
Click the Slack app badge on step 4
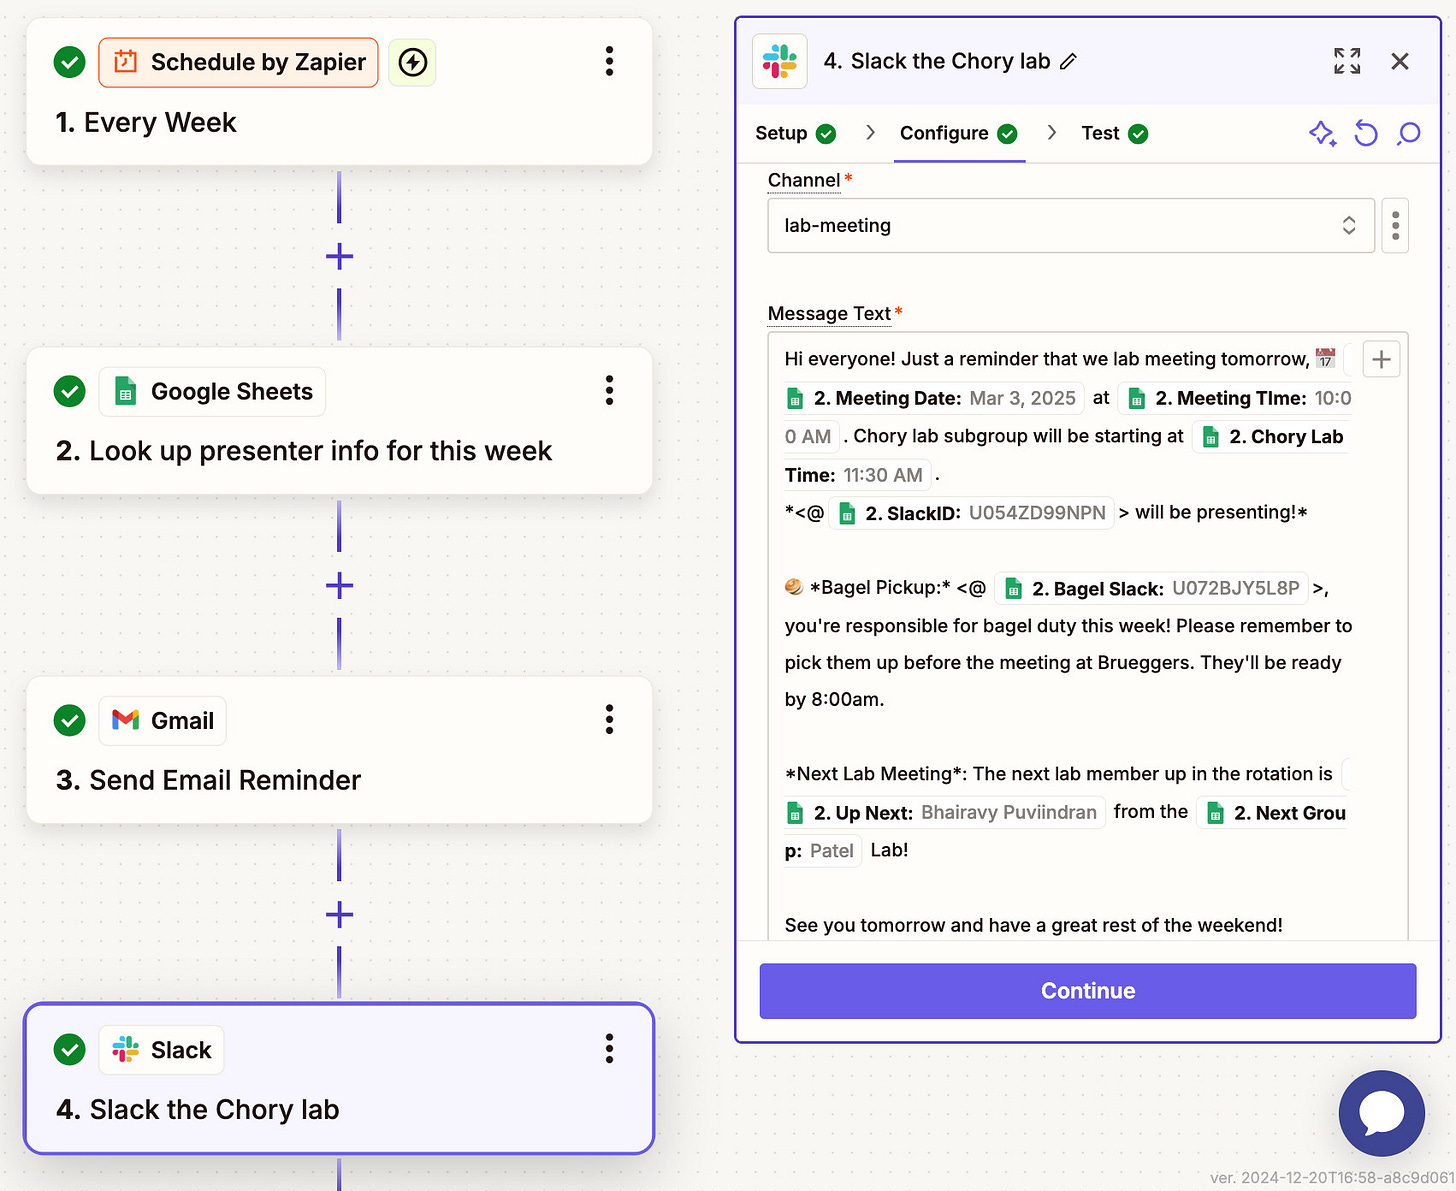pyautogui.click(x=161, y=1050)
